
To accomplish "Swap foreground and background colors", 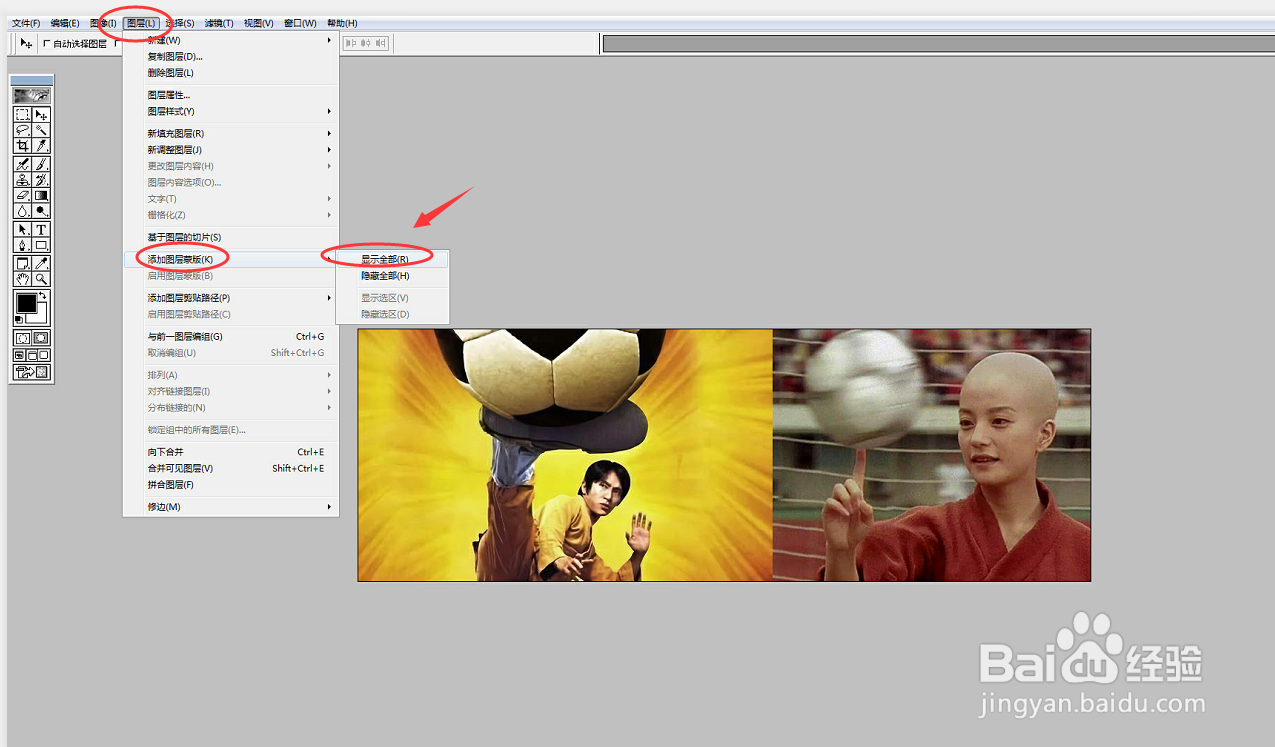I will 43,294.
